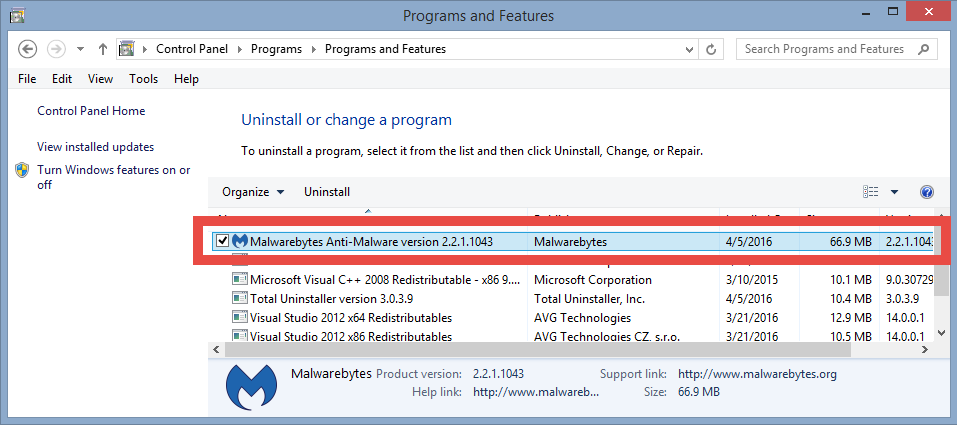957x425 pixels.
Task: Click the vertical scrollbar down arrow
Action: pyautogui.click(x=942, y=333)
